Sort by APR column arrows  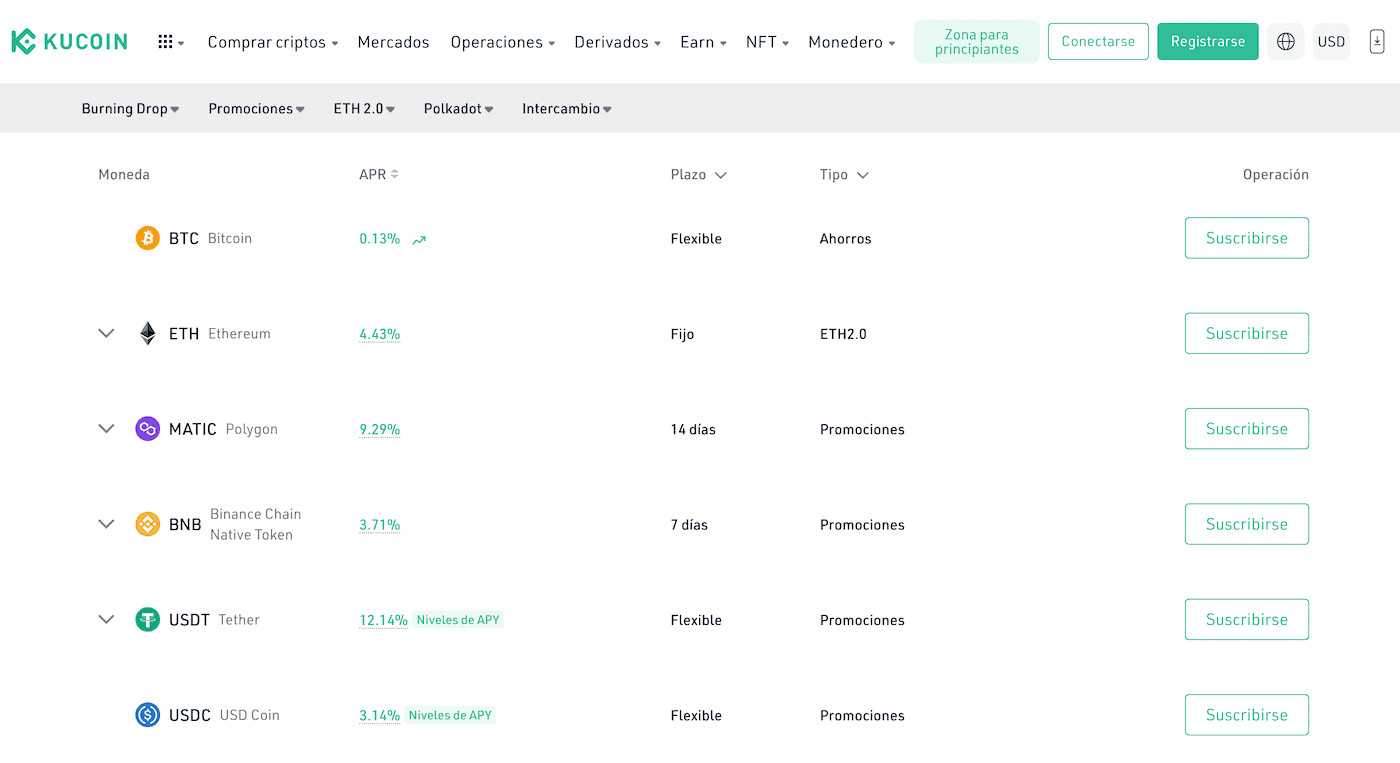click(394, 174)
